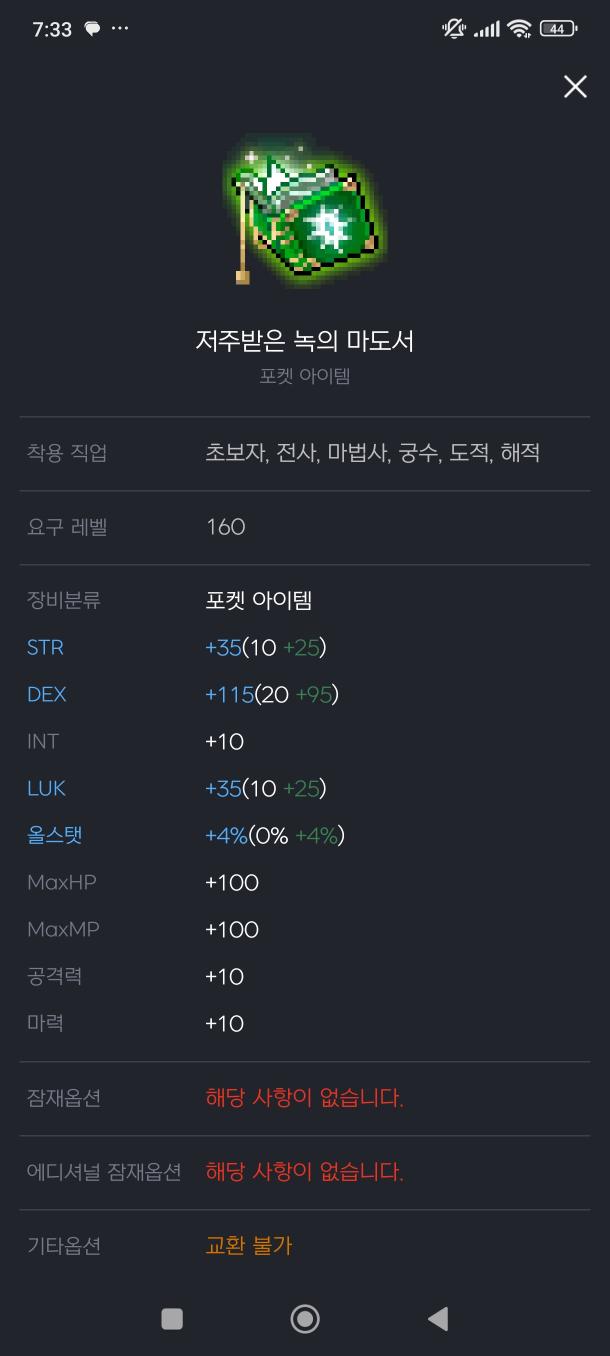610x1356 pixels.
Task: Tap the cellular signal strength icon
Action: tap(486, 30)
